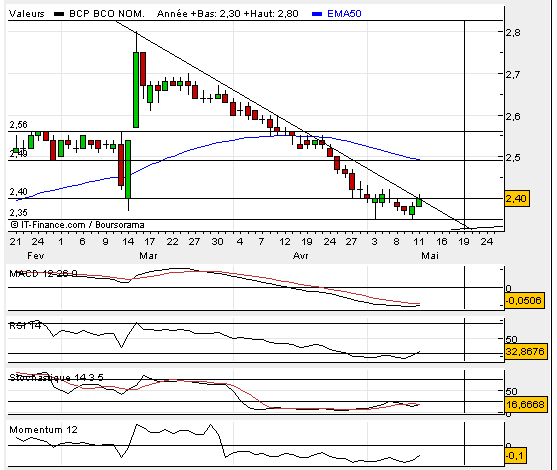Image resolution: width=557 pixels, height=470 pixels.
Task: Click the 'Fev' month label on axis
Action: point(36,256)
